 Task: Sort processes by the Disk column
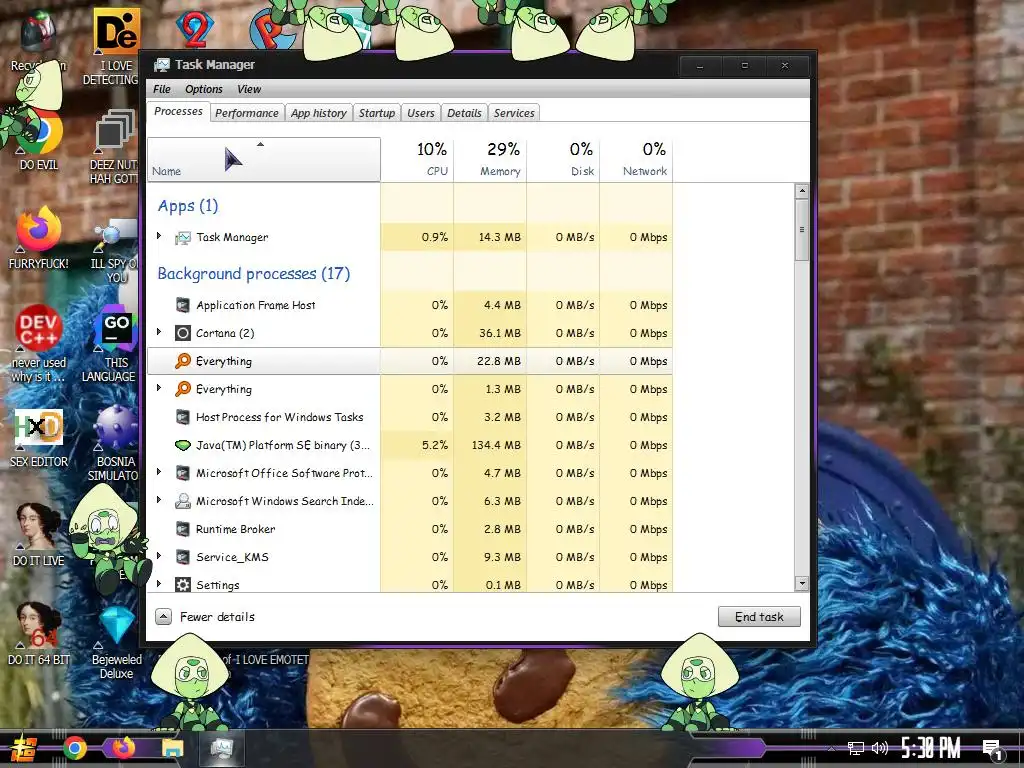point(563,159)
